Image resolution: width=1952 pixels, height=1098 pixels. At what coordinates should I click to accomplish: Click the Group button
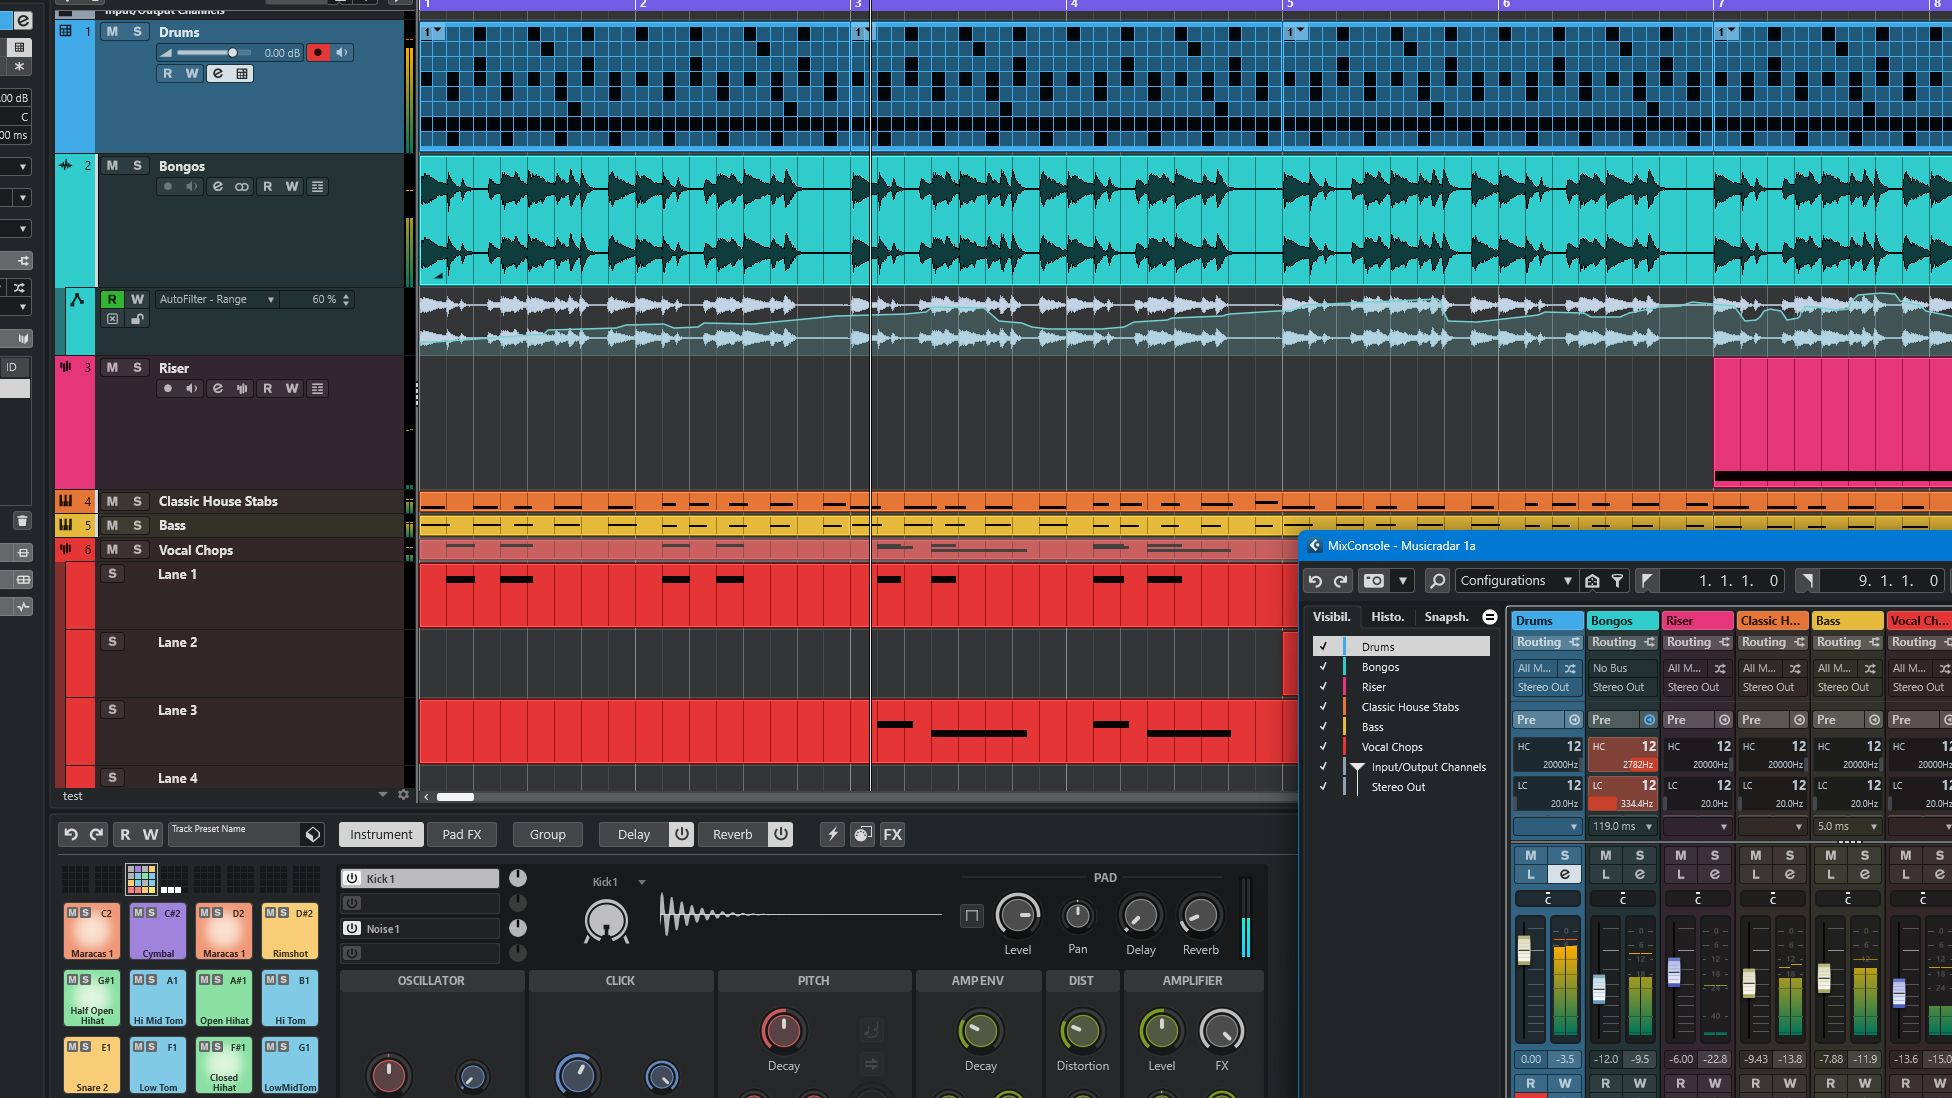click(547, 834)
